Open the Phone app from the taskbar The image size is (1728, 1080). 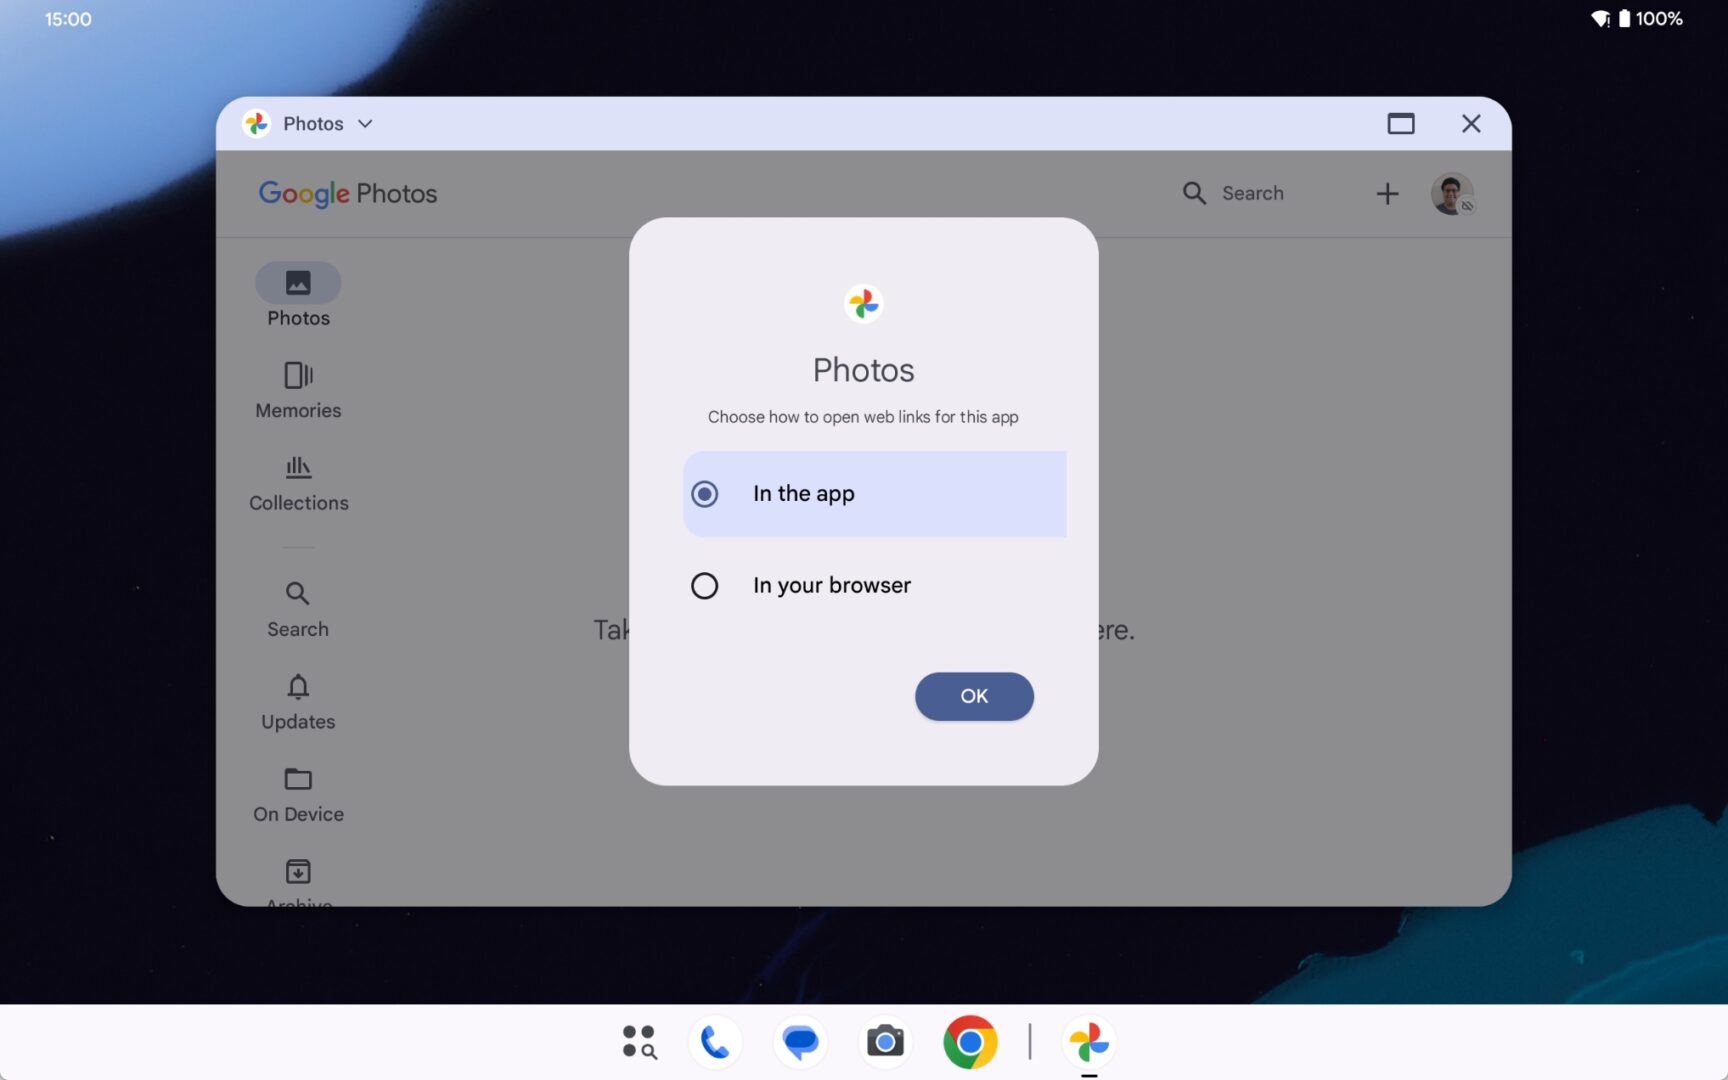[x=715, y=1041]
